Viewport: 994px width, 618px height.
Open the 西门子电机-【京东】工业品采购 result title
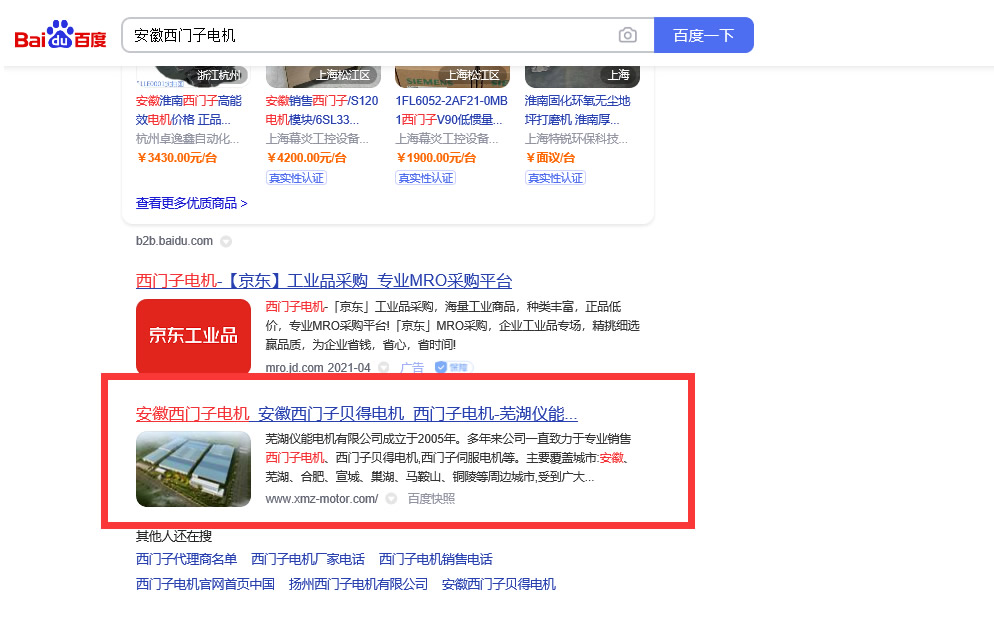[x=323, y=281]
